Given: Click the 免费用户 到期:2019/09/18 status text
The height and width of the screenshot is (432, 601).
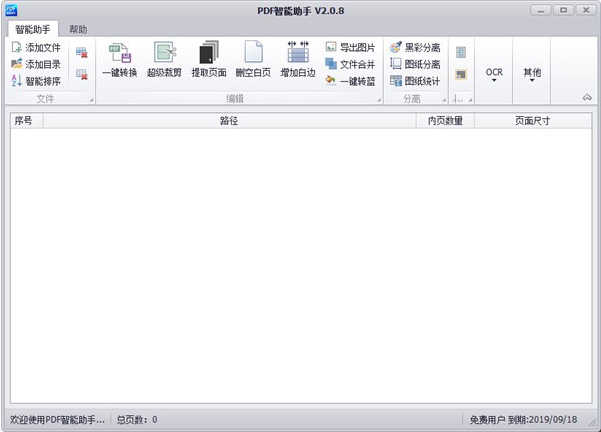Looking at the screenshot, I should (524, 420).
